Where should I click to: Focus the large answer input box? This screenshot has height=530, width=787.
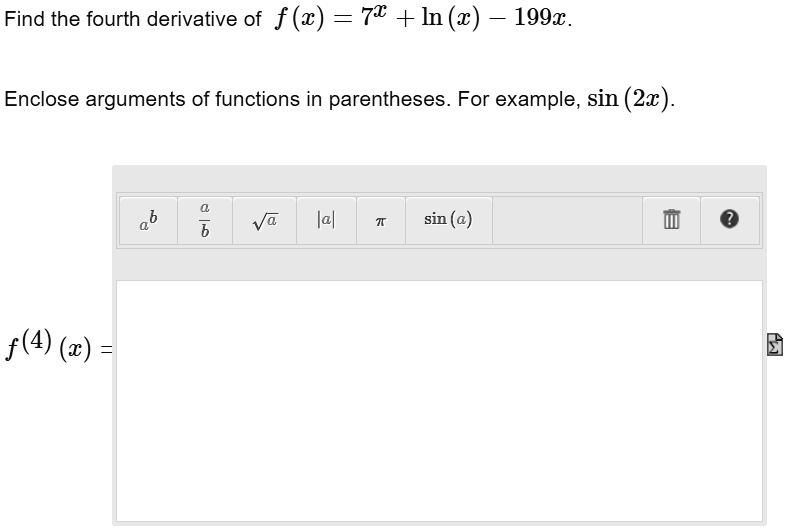coord(439,401)
